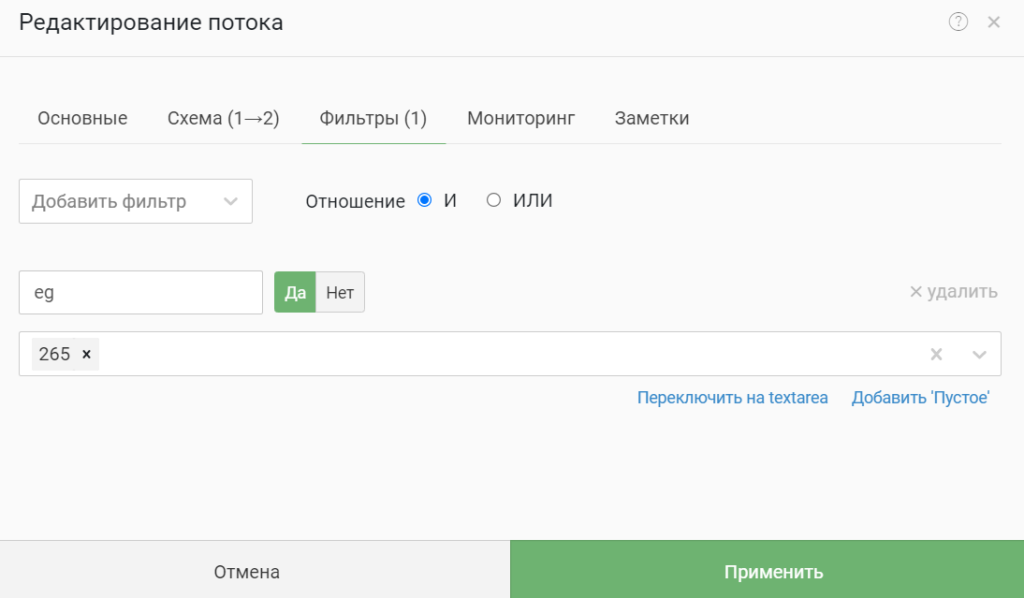This screenshot has height=598, width=1024.
Task: Remove the 265 tag from the filter values
Action: pyautogui.click(x=86, y=354)
